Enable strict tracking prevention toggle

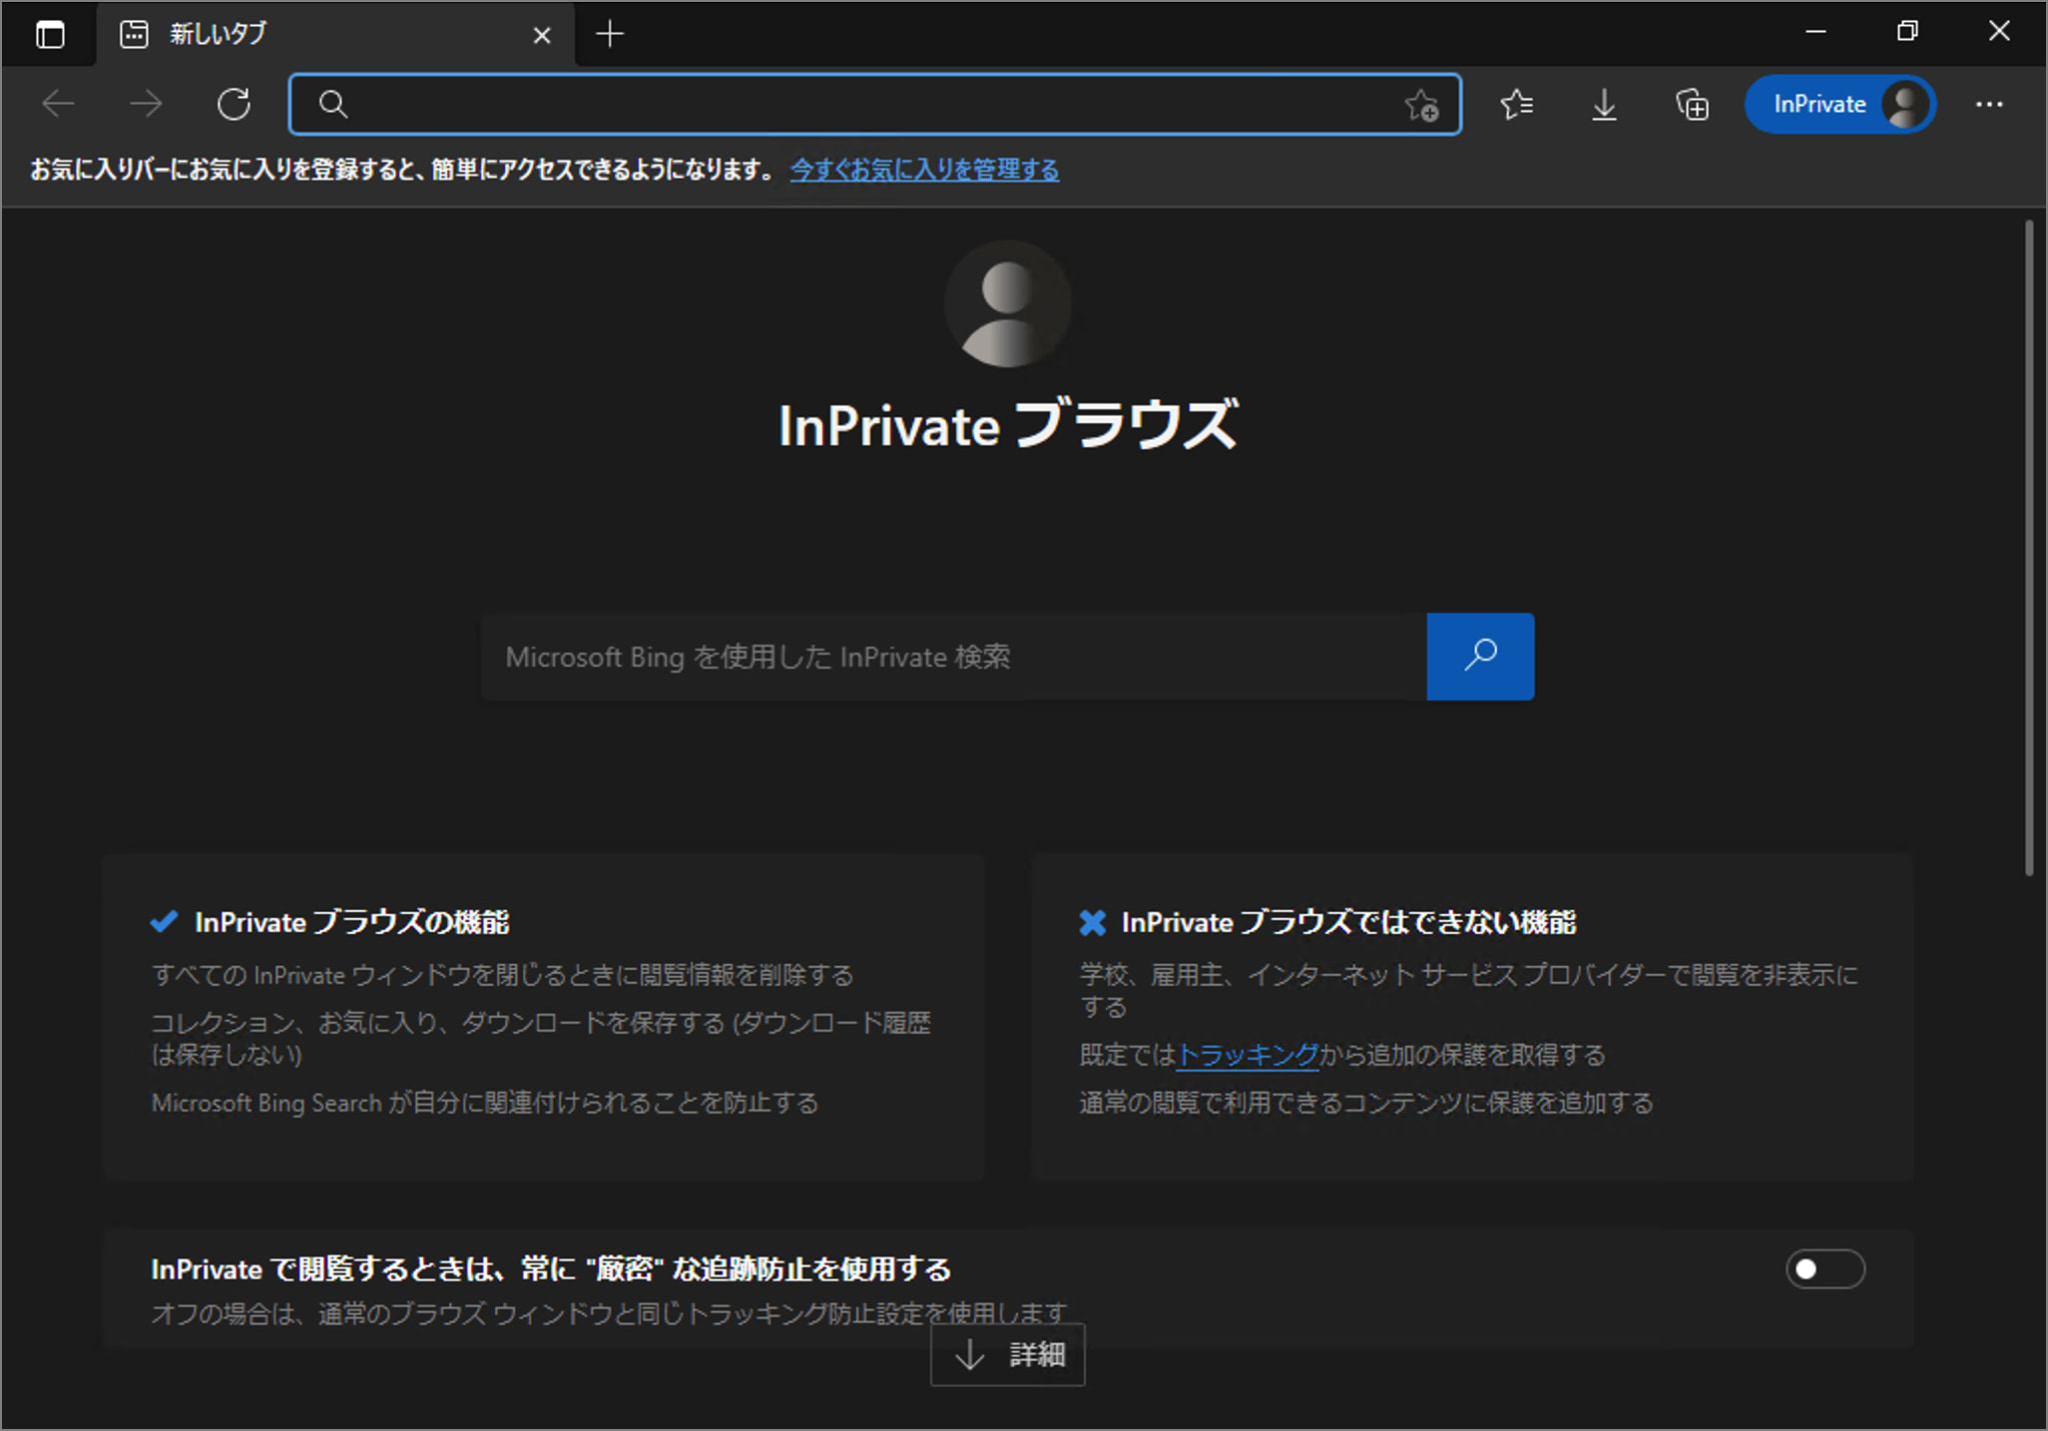(x=1823, y=1268)
